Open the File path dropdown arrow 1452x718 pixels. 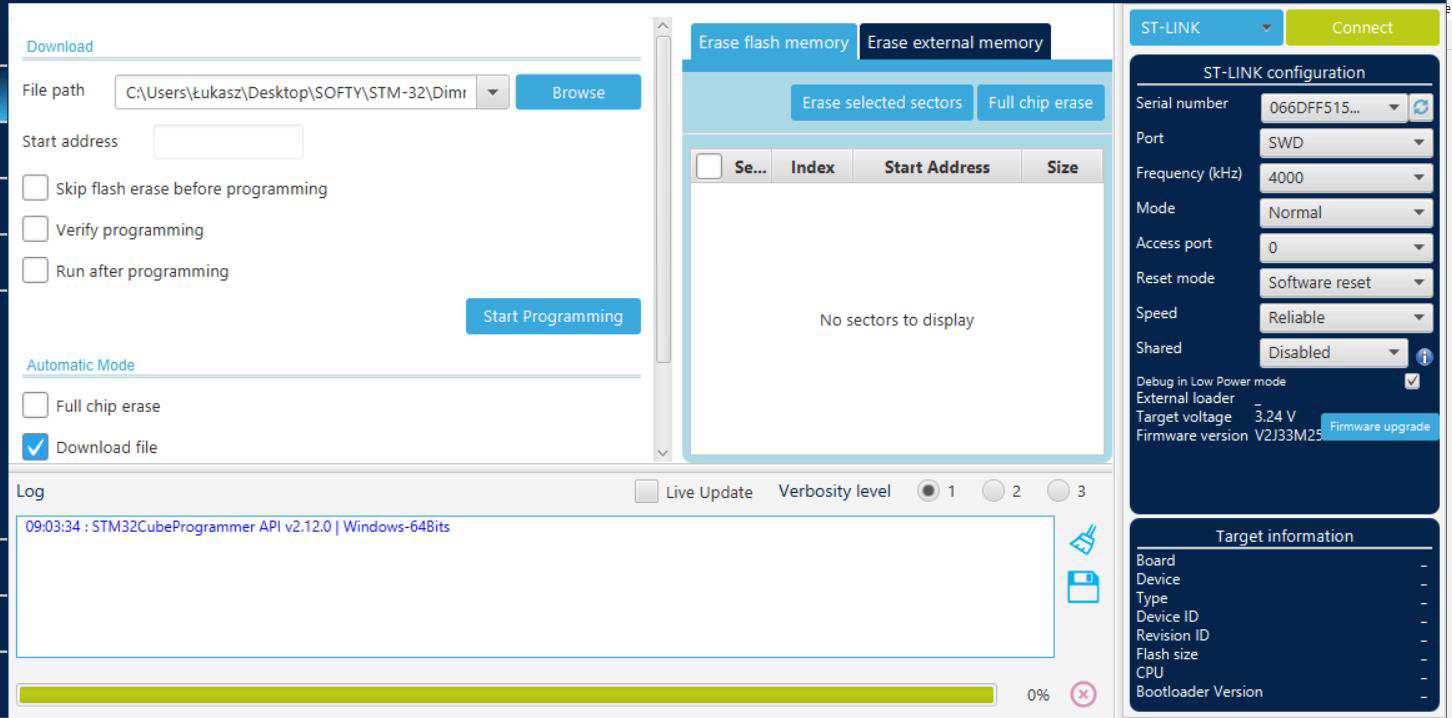(x=491, y=93)
